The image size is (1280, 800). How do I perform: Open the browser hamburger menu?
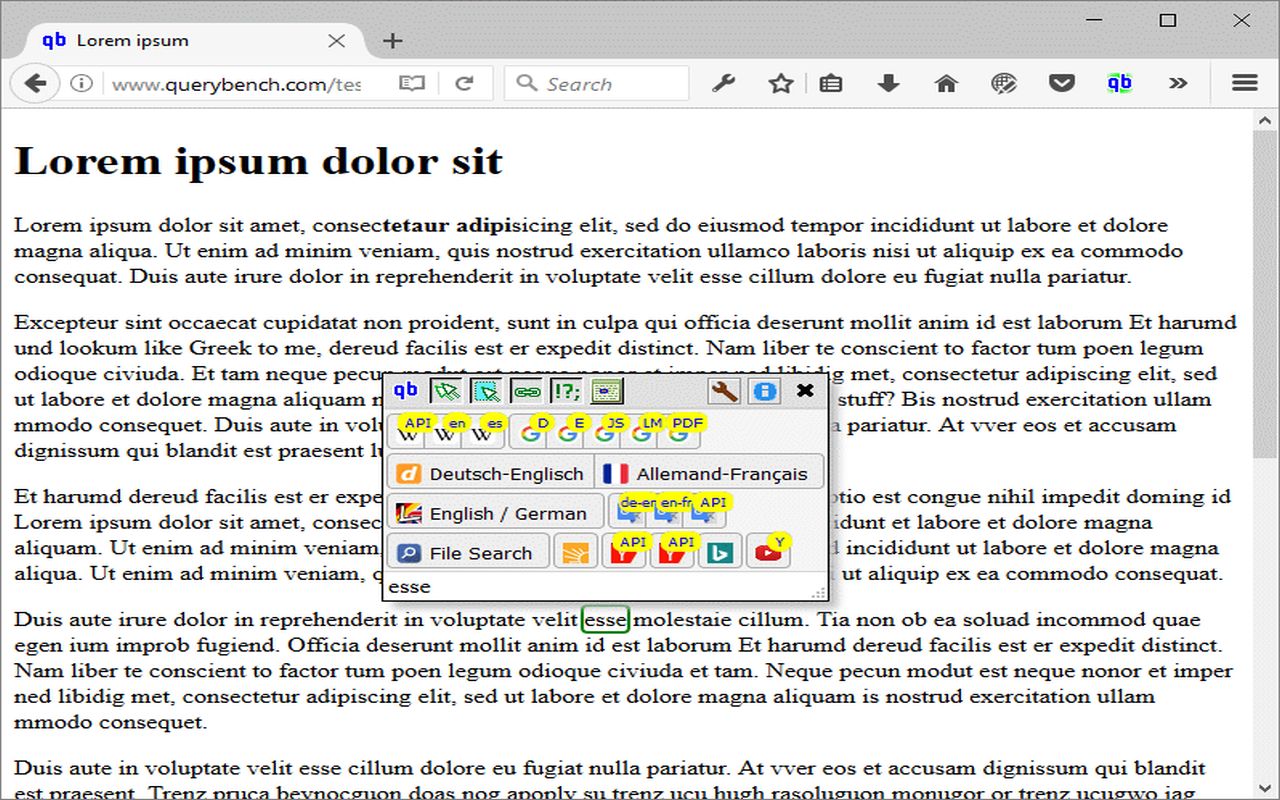[x=1244, y=84]
